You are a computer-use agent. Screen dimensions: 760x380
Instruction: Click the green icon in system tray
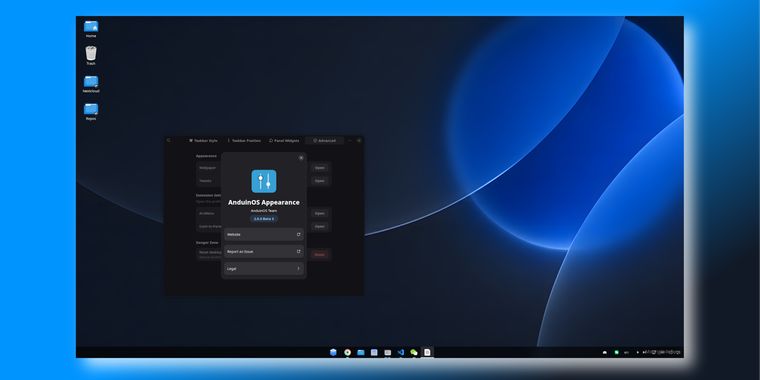(617, 352)
